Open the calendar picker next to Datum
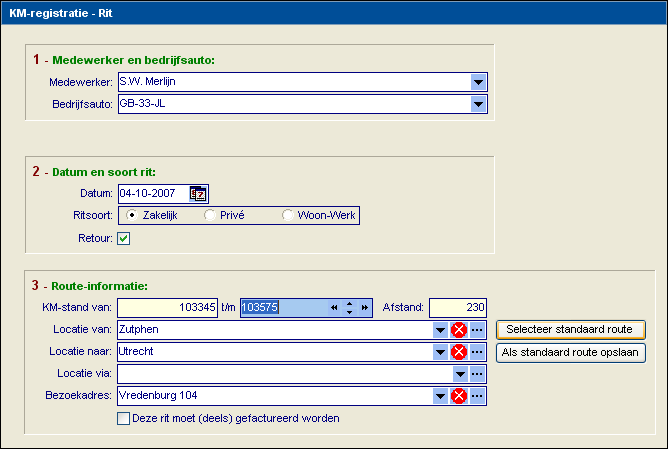This screenshot has height=449, width=668. (198, 194)
